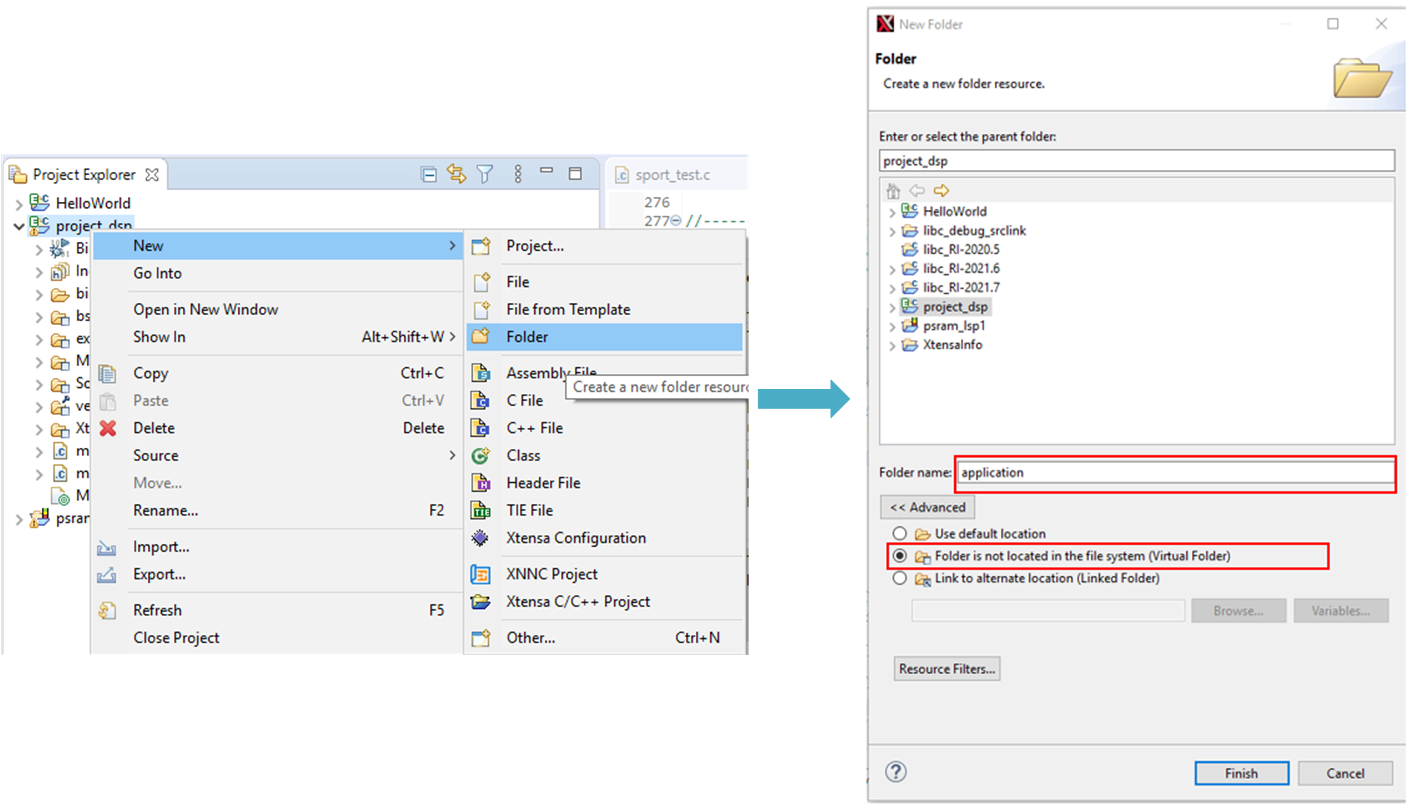Select Xtensa Configuration menu entry

click(x=575, y=538)
